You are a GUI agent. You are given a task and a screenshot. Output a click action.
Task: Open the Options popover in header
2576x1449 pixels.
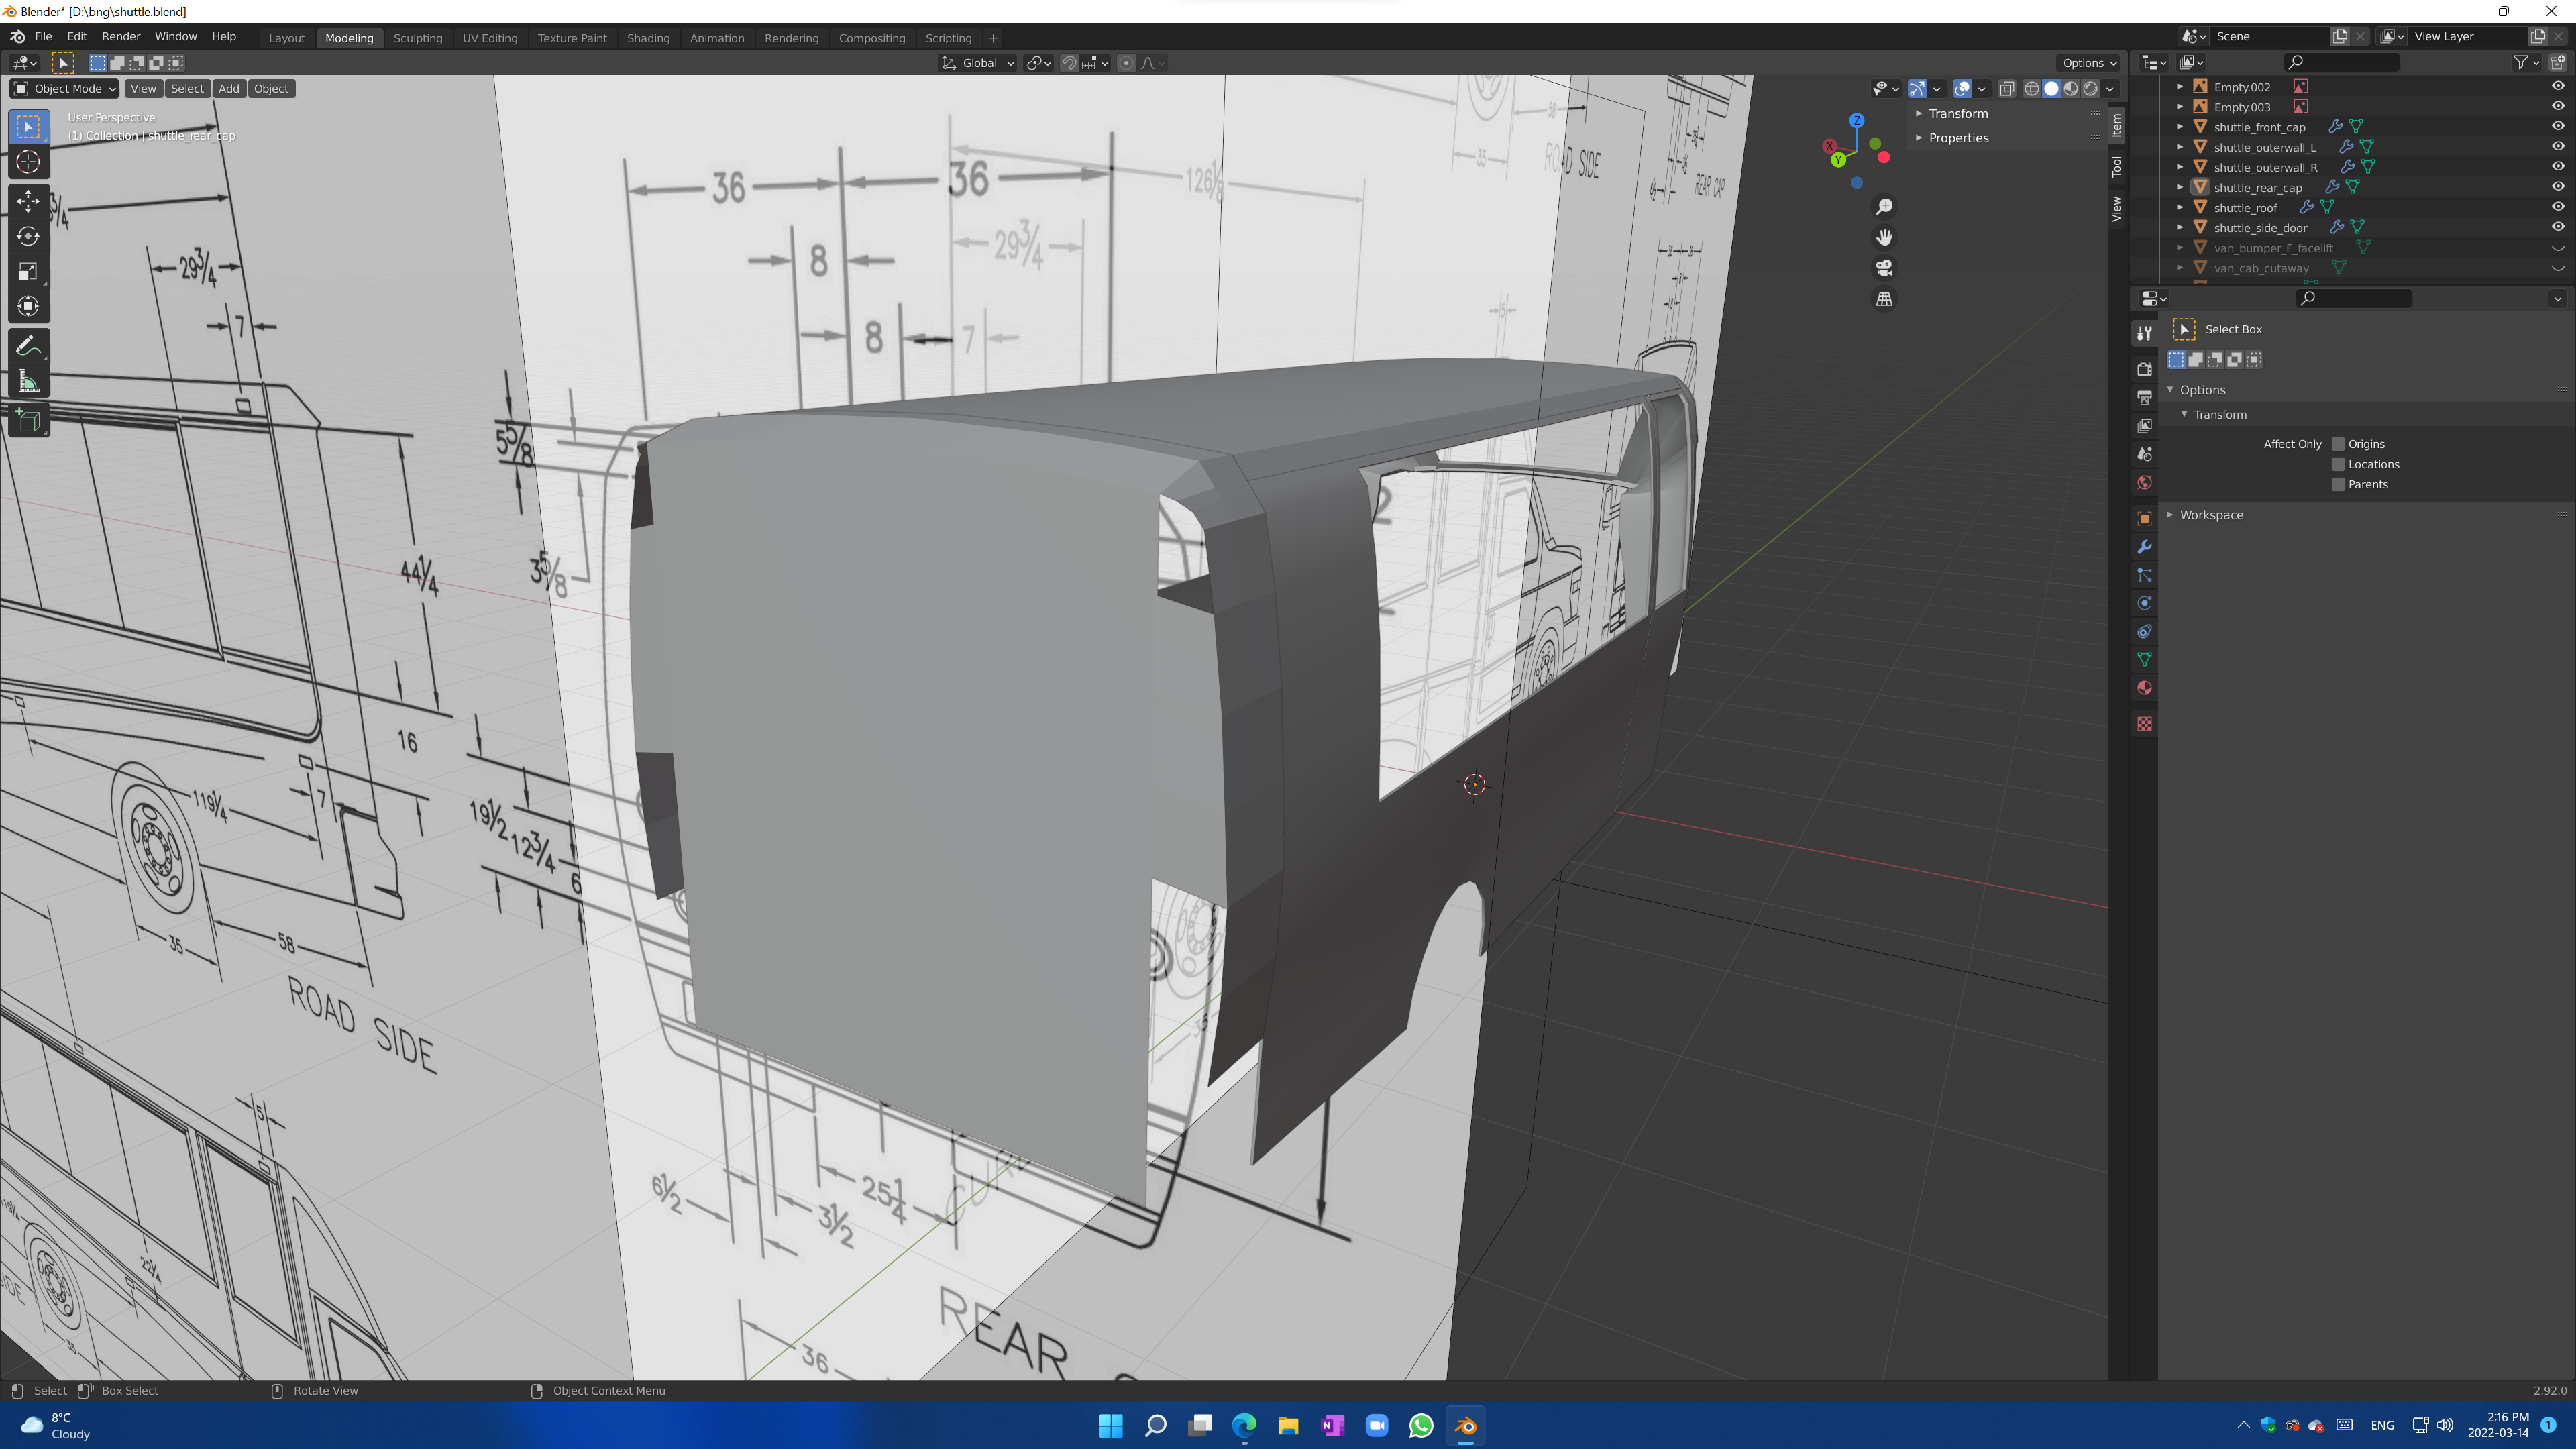[x=2089, y=62]
